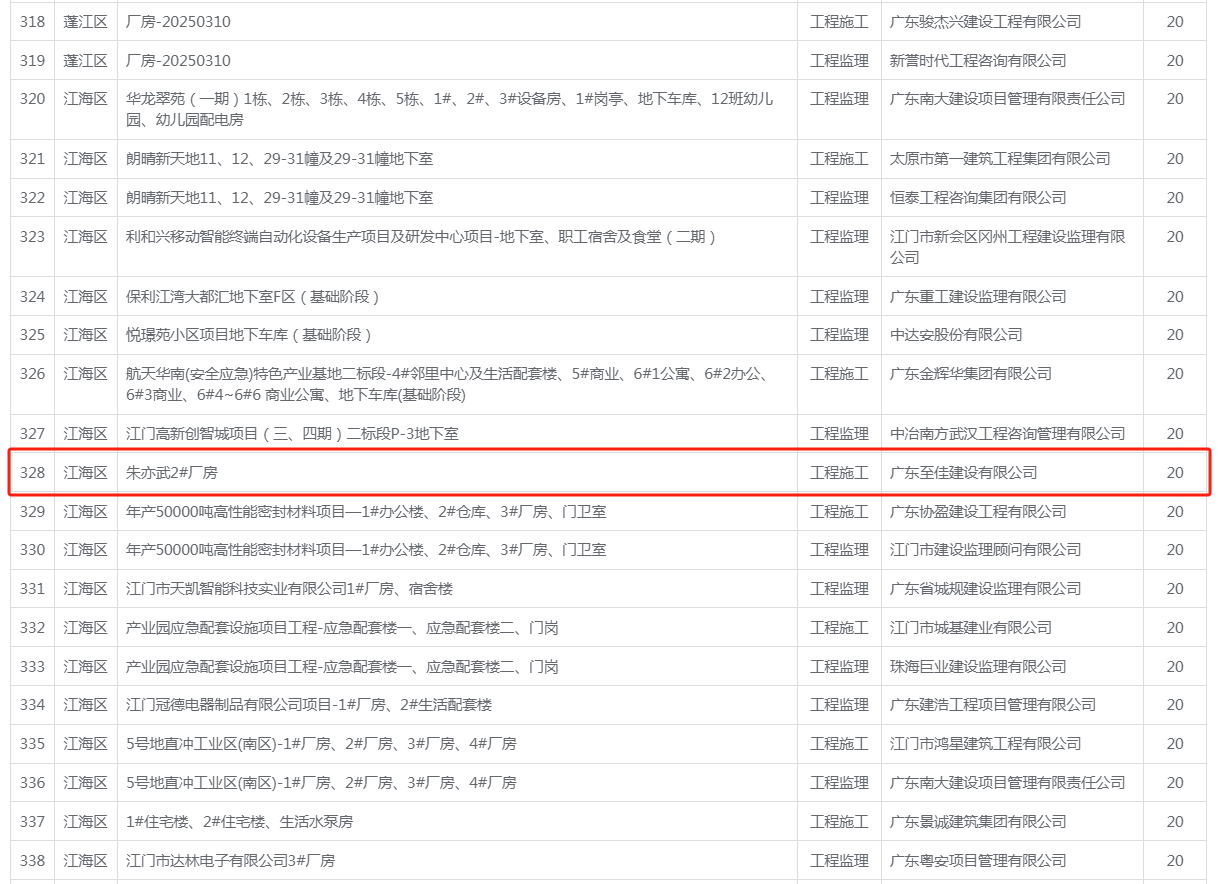Click company 江门市建设监理顾问有限公司

[985, 549]
